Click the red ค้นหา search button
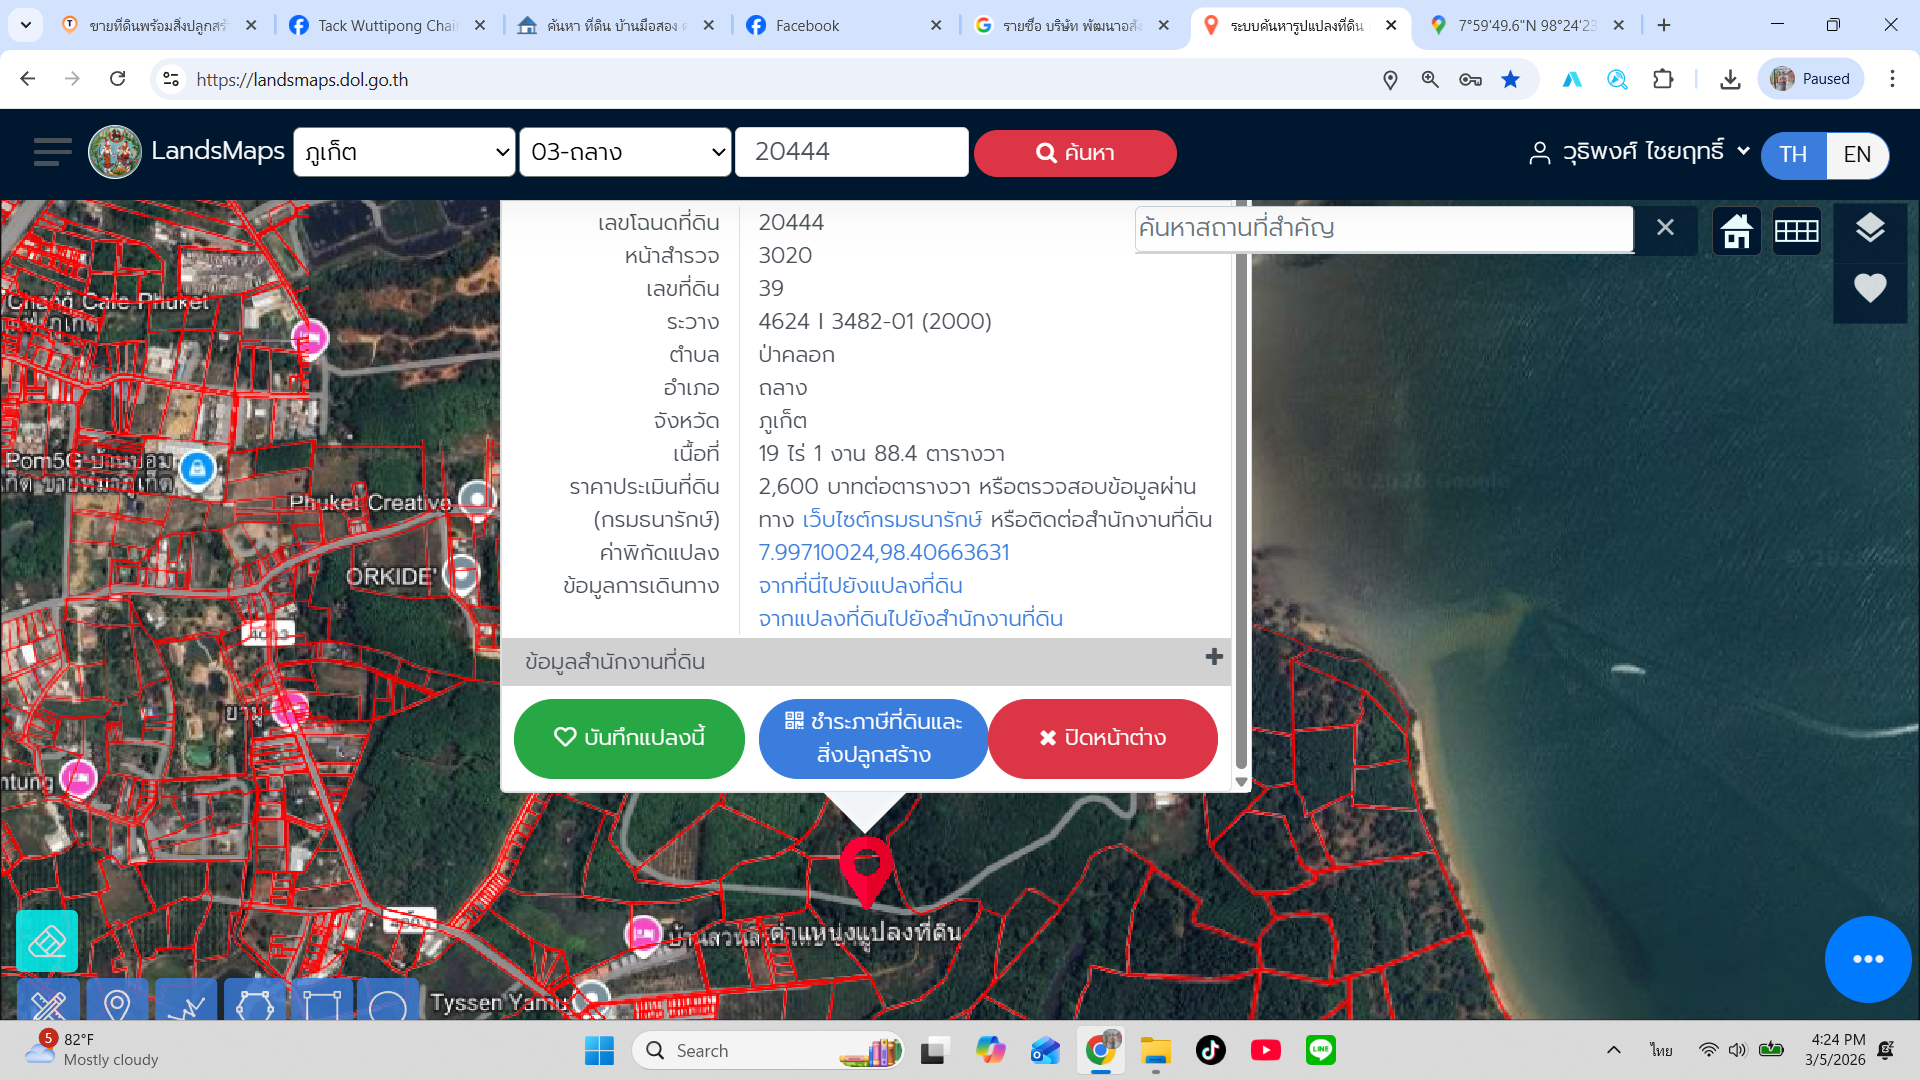Screen dimensions: 1920x1080 click(x=1075, y=153)
